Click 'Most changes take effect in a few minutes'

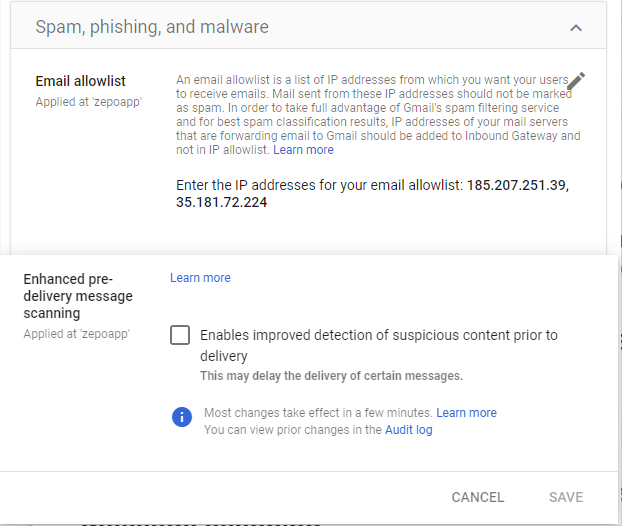318,412
